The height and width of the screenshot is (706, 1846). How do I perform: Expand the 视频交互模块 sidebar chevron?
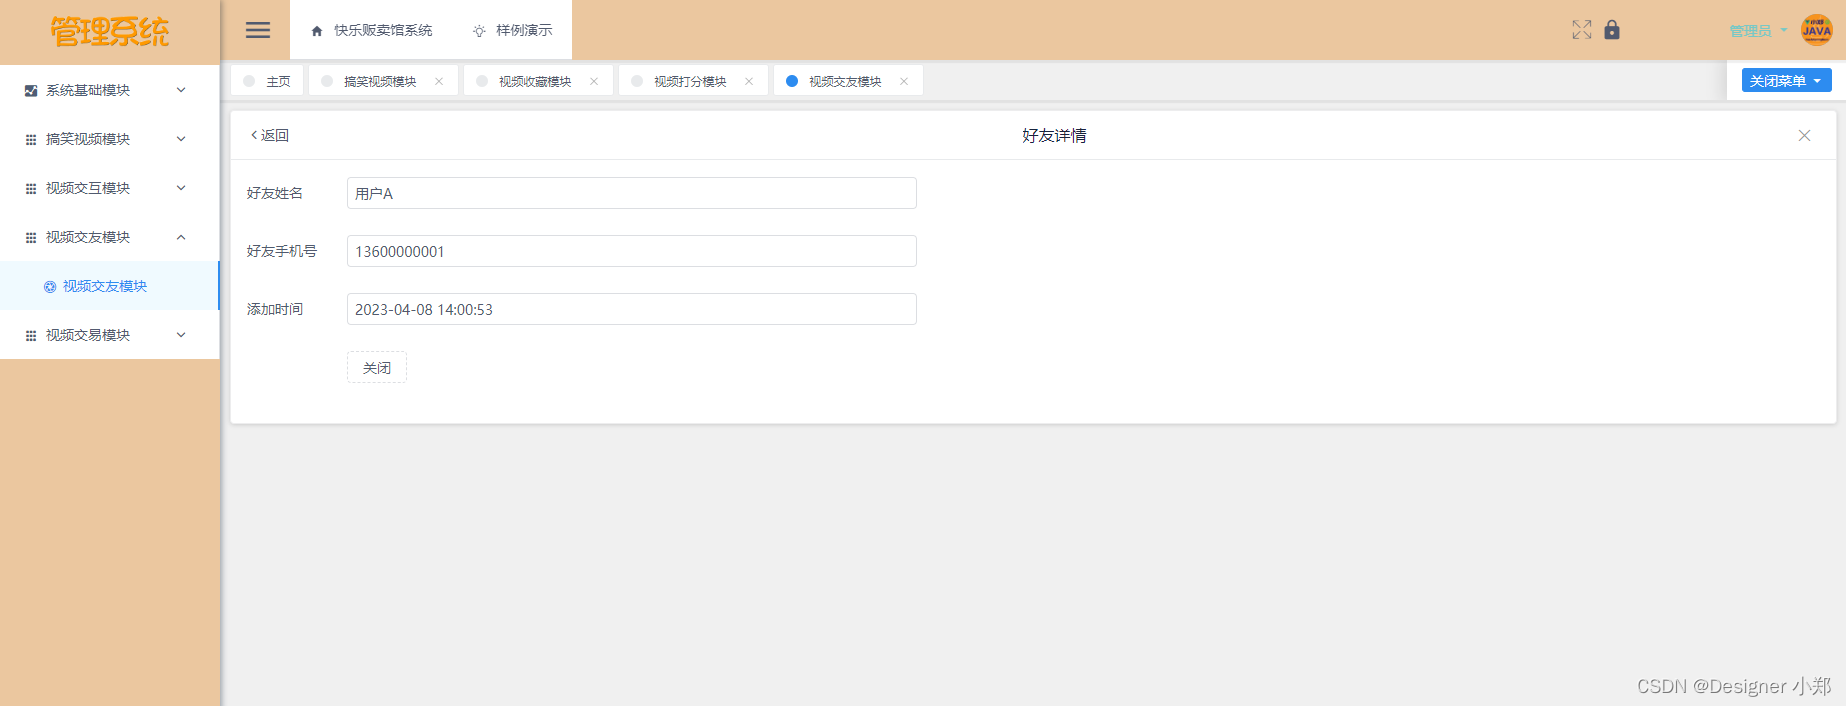[x=181, y=188]
